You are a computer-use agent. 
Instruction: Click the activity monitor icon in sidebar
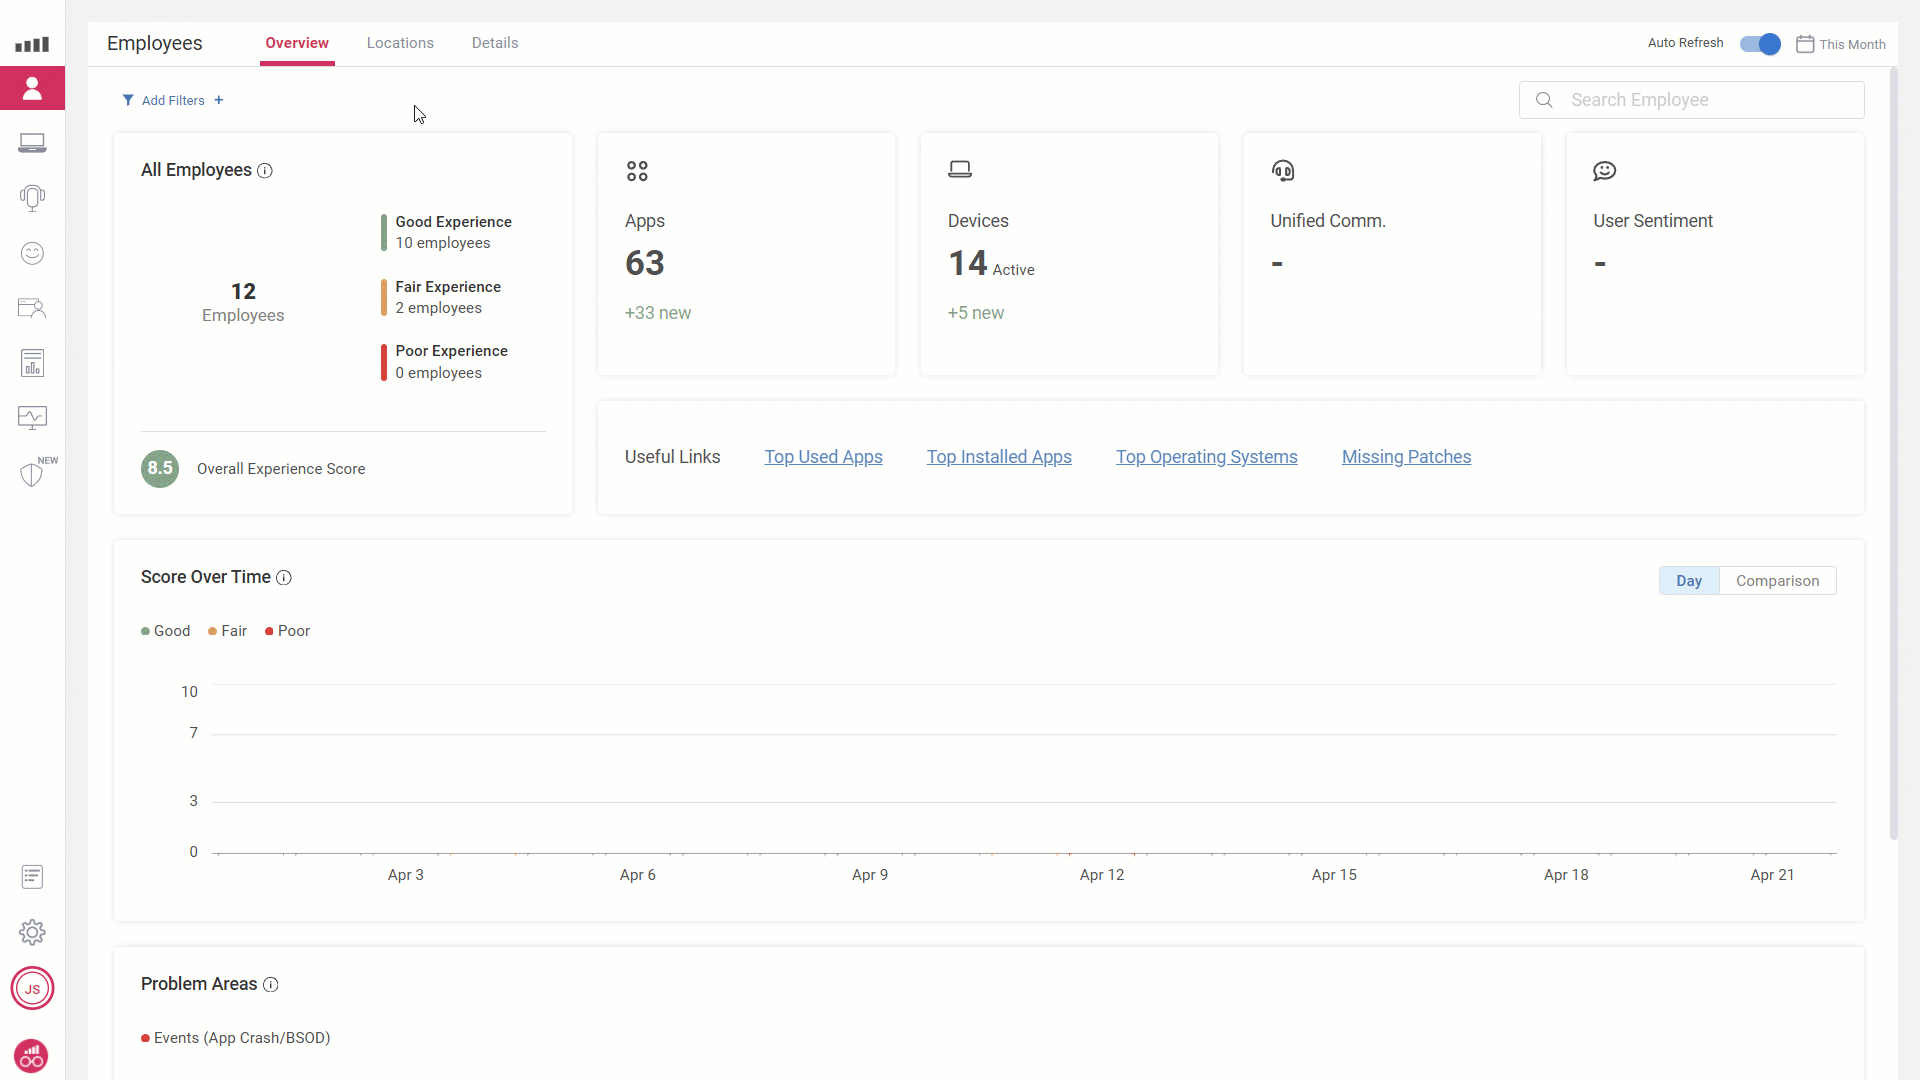point(32,417)
